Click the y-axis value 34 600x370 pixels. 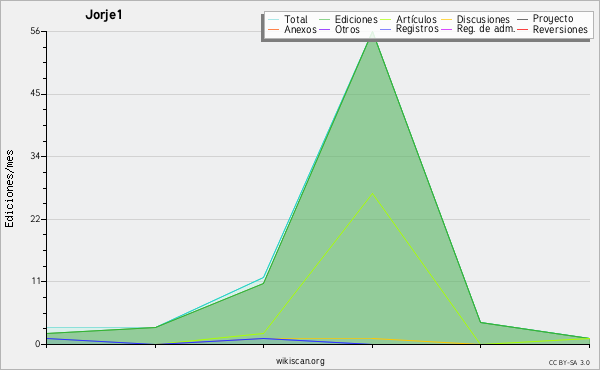click(x=35, y=156)
